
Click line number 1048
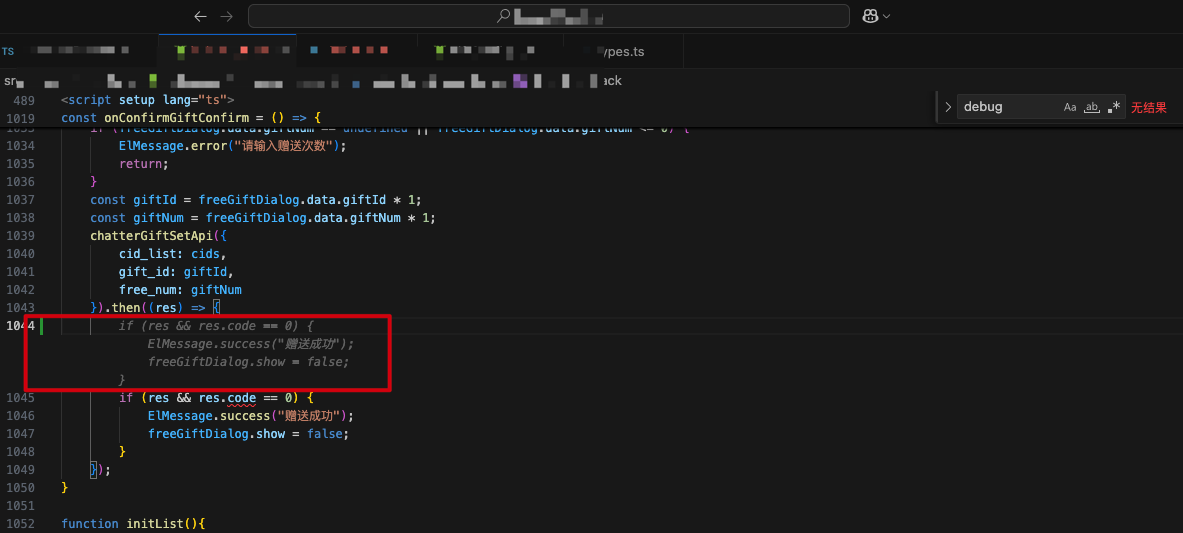click(x=21, y=452)
